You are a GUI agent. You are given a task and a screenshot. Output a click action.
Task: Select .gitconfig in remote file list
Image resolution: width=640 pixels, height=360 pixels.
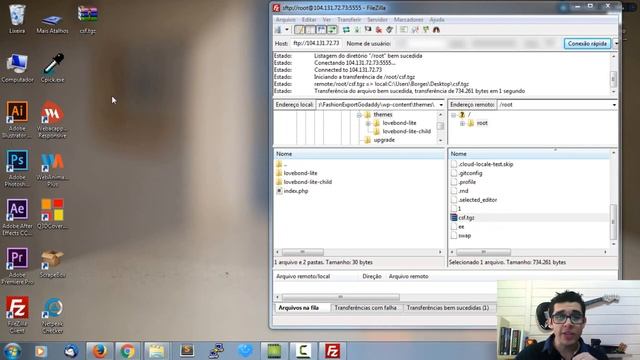(x=470, y=173)
